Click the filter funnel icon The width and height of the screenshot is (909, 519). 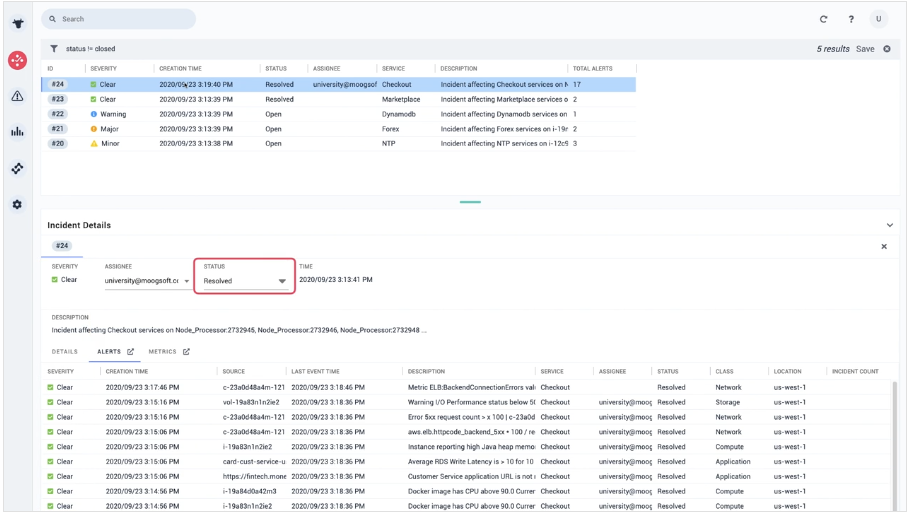(x=54, y=49)
